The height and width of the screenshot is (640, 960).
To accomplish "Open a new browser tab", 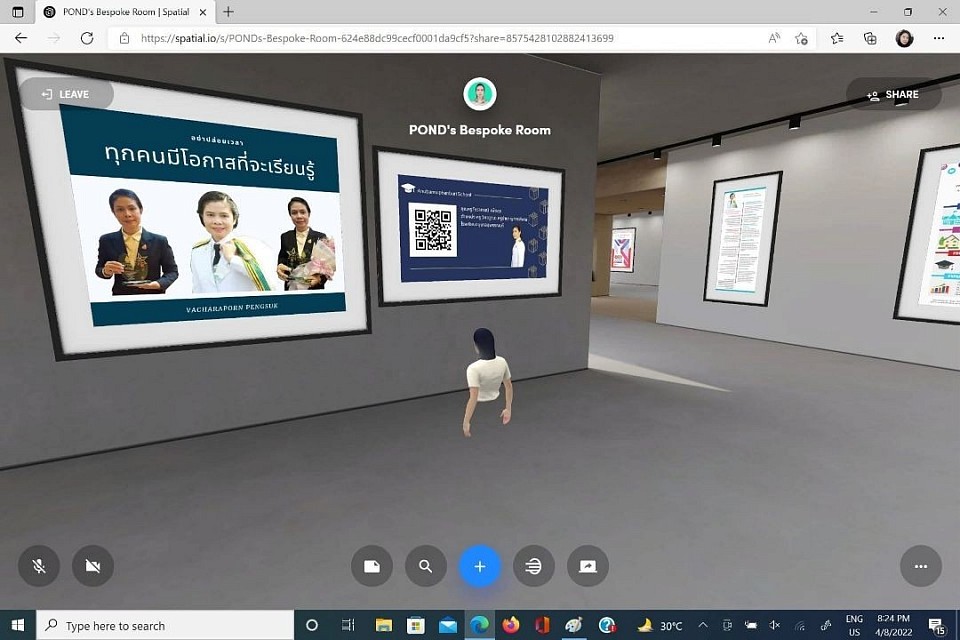I will [x=228, y=12].
